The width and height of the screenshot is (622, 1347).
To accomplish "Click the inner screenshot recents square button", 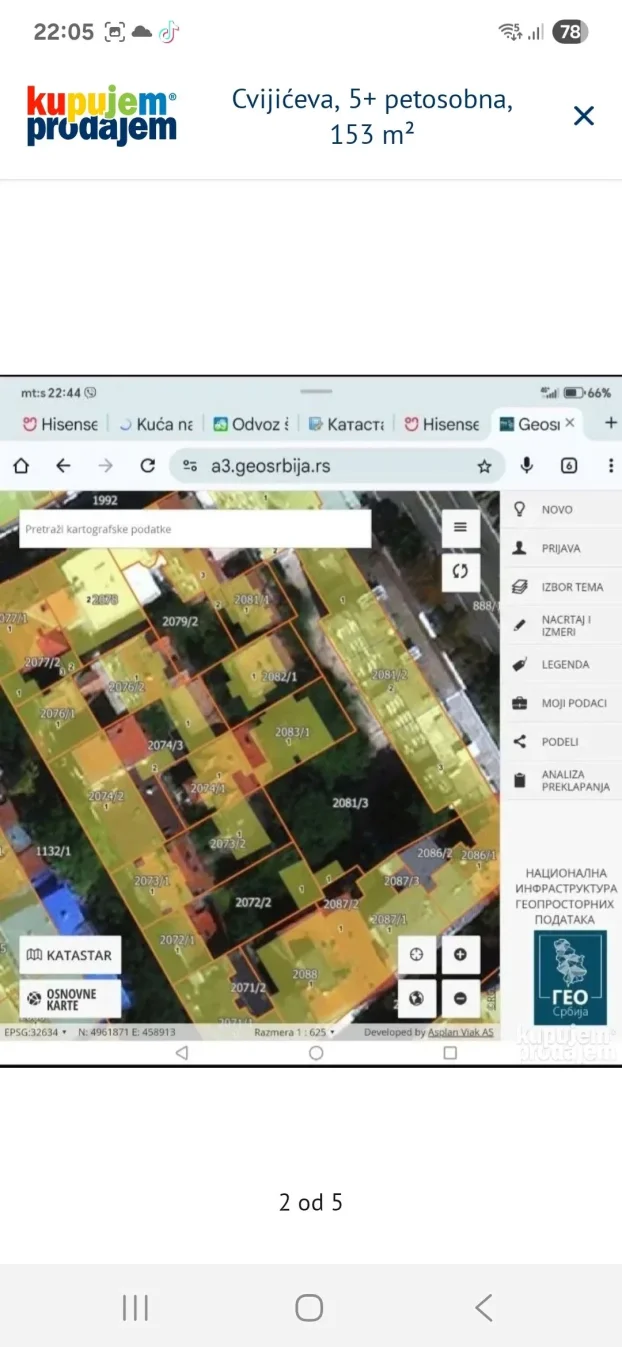I will [x=450, y=1053].
